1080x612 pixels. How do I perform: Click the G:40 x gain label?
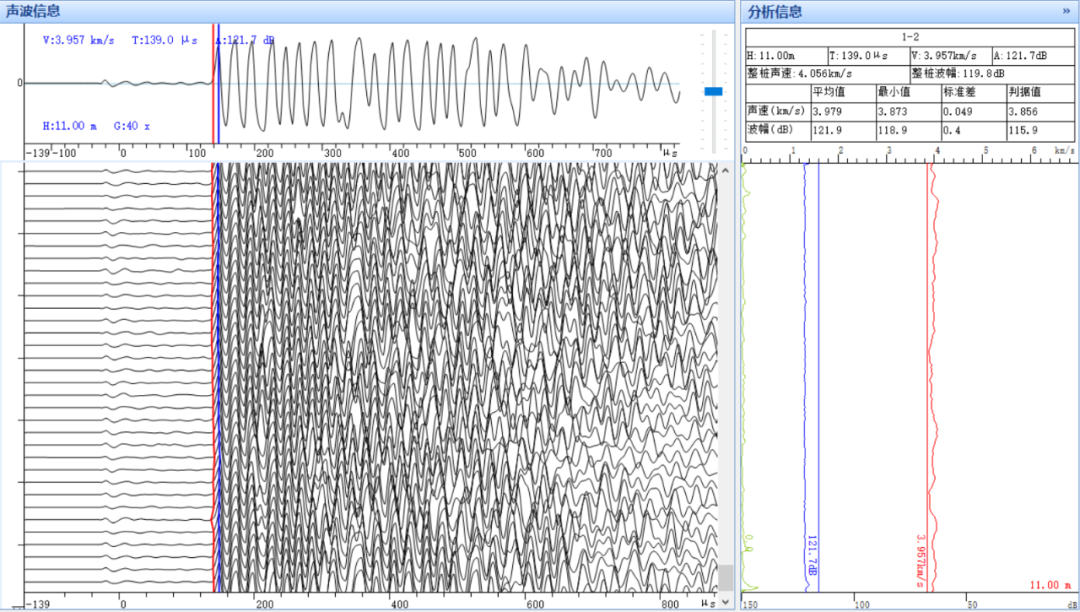(132, 126)
